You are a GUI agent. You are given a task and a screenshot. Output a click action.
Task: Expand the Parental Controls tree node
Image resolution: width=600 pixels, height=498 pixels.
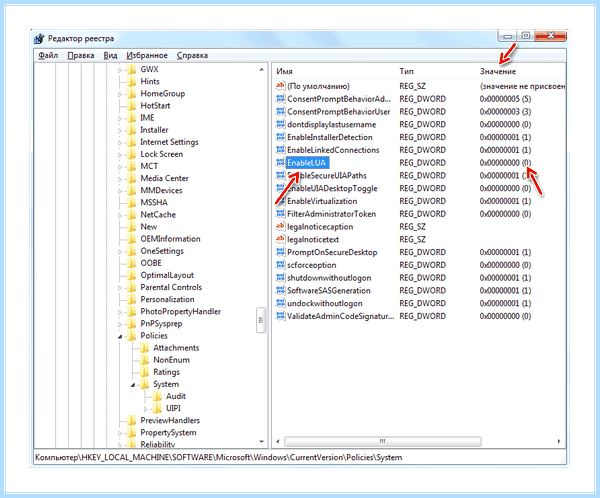pos(120,288)
